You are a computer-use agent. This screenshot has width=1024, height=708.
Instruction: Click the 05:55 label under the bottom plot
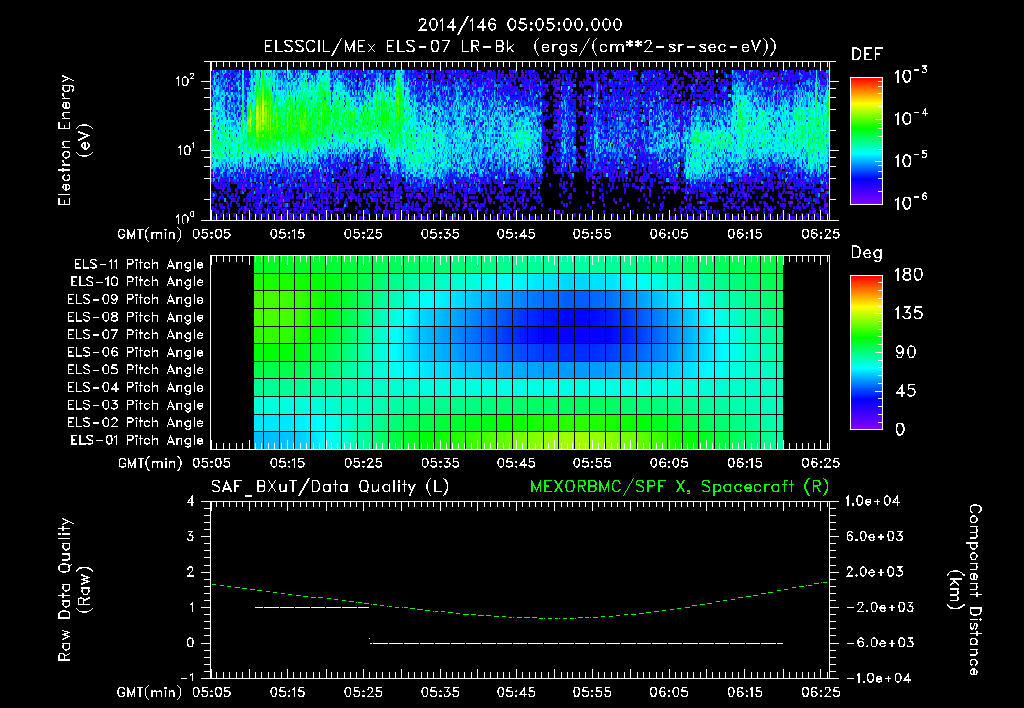pos(592,692)
